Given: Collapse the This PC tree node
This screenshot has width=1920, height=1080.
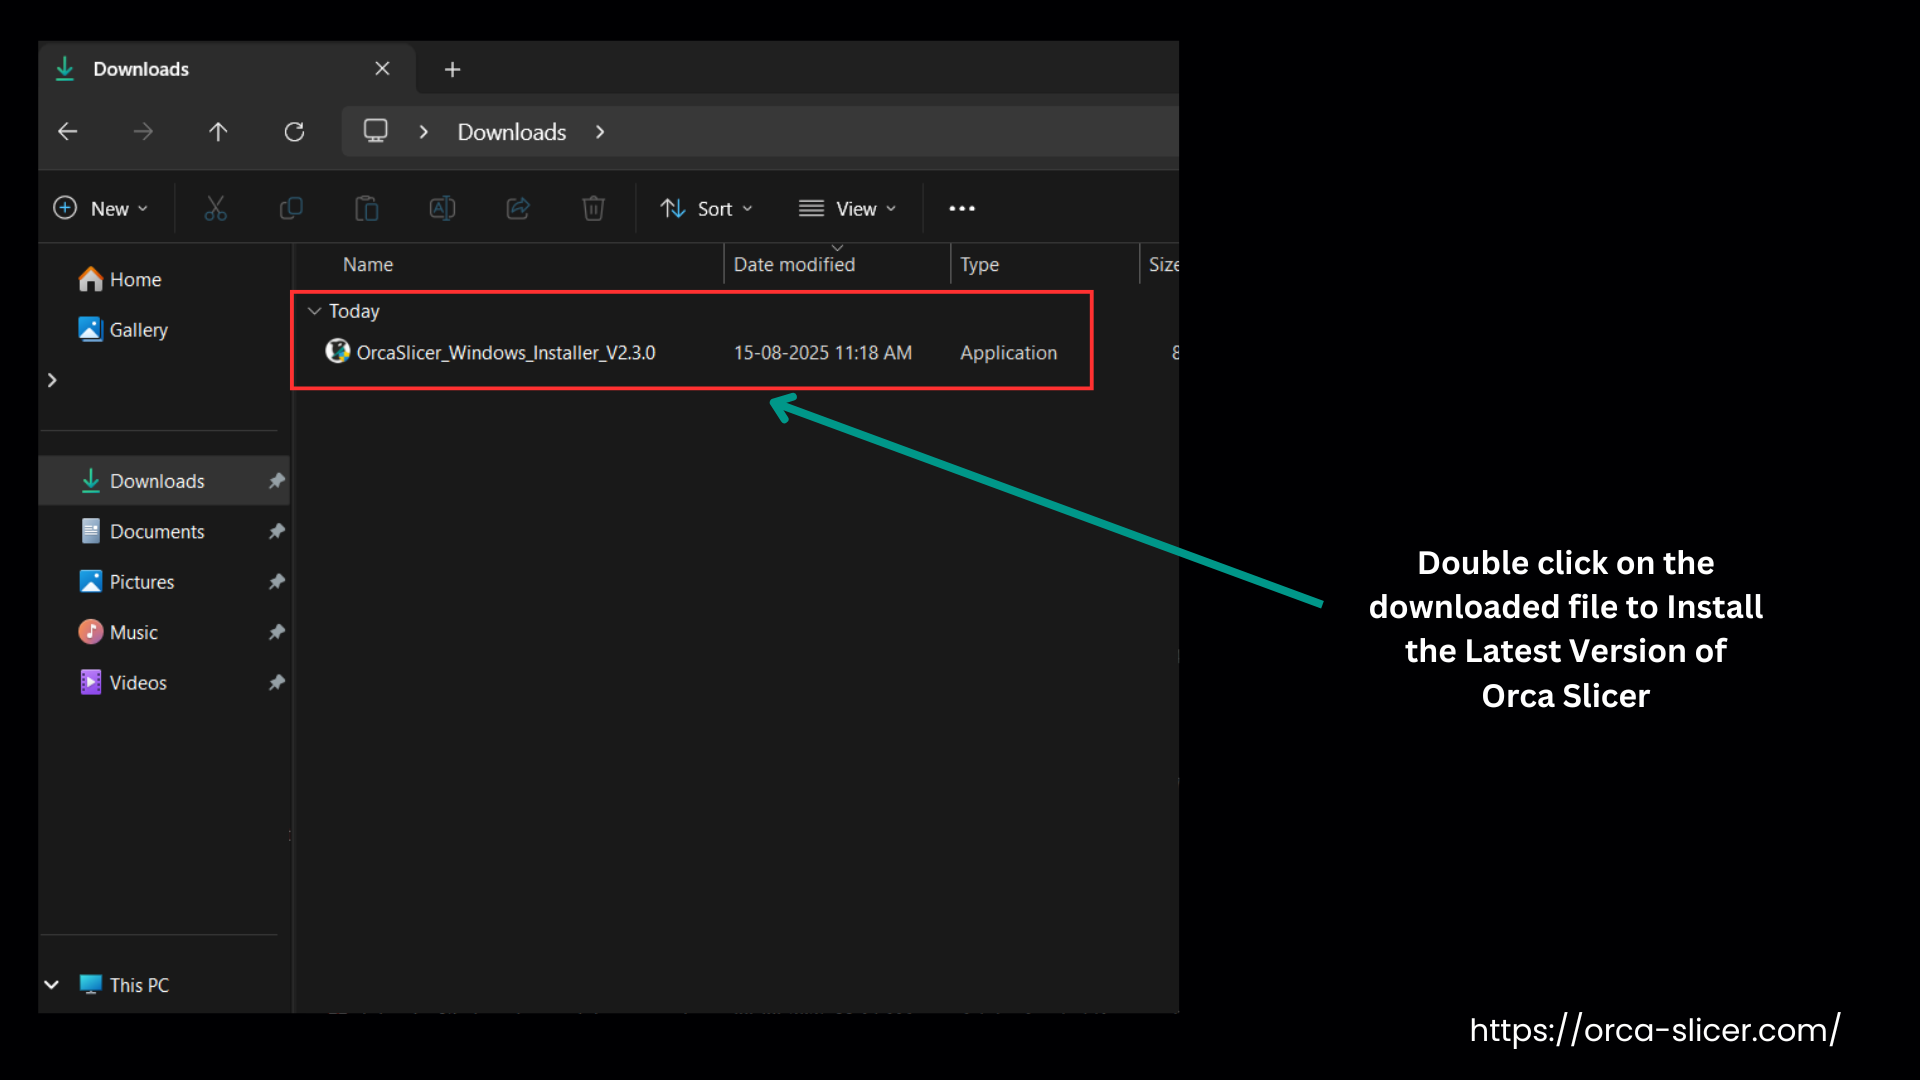Looking at the screenshot, I should point(51,985).
